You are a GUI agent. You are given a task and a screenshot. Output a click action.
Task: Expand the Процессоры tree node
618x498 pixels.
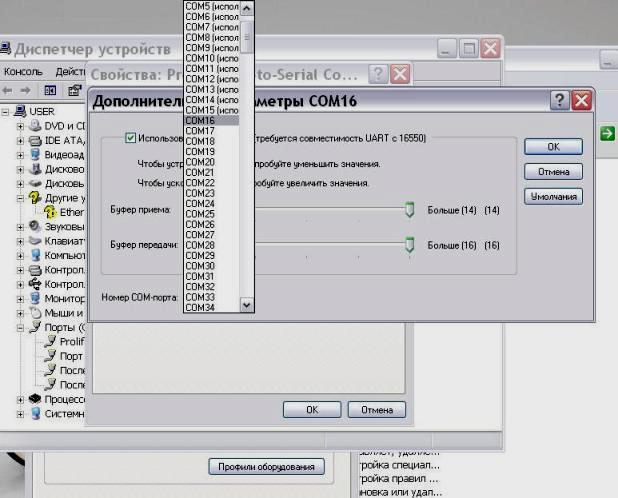20,400
